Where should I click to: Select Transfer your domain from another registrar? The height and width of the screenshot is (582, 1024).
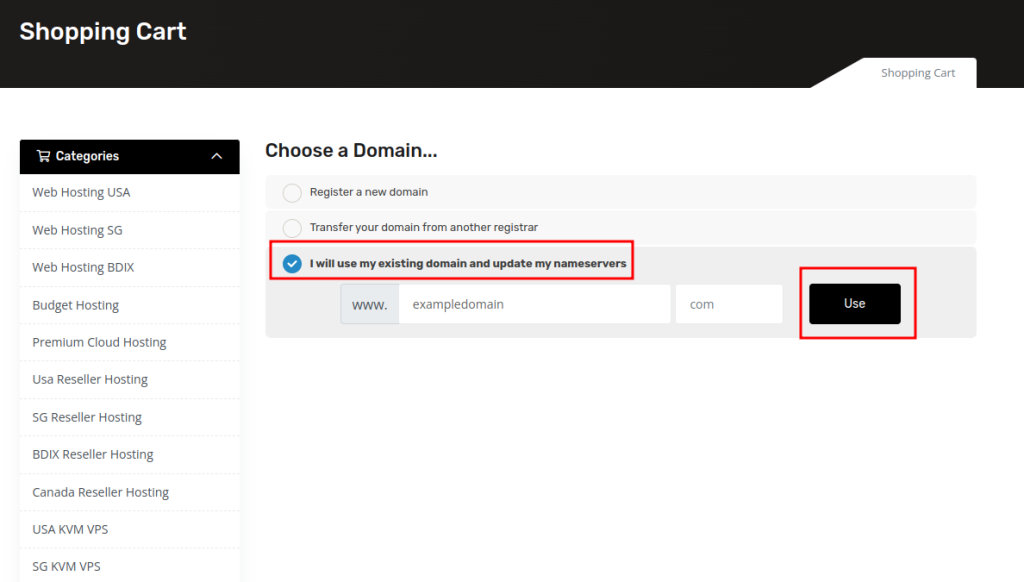click(292, 228)
